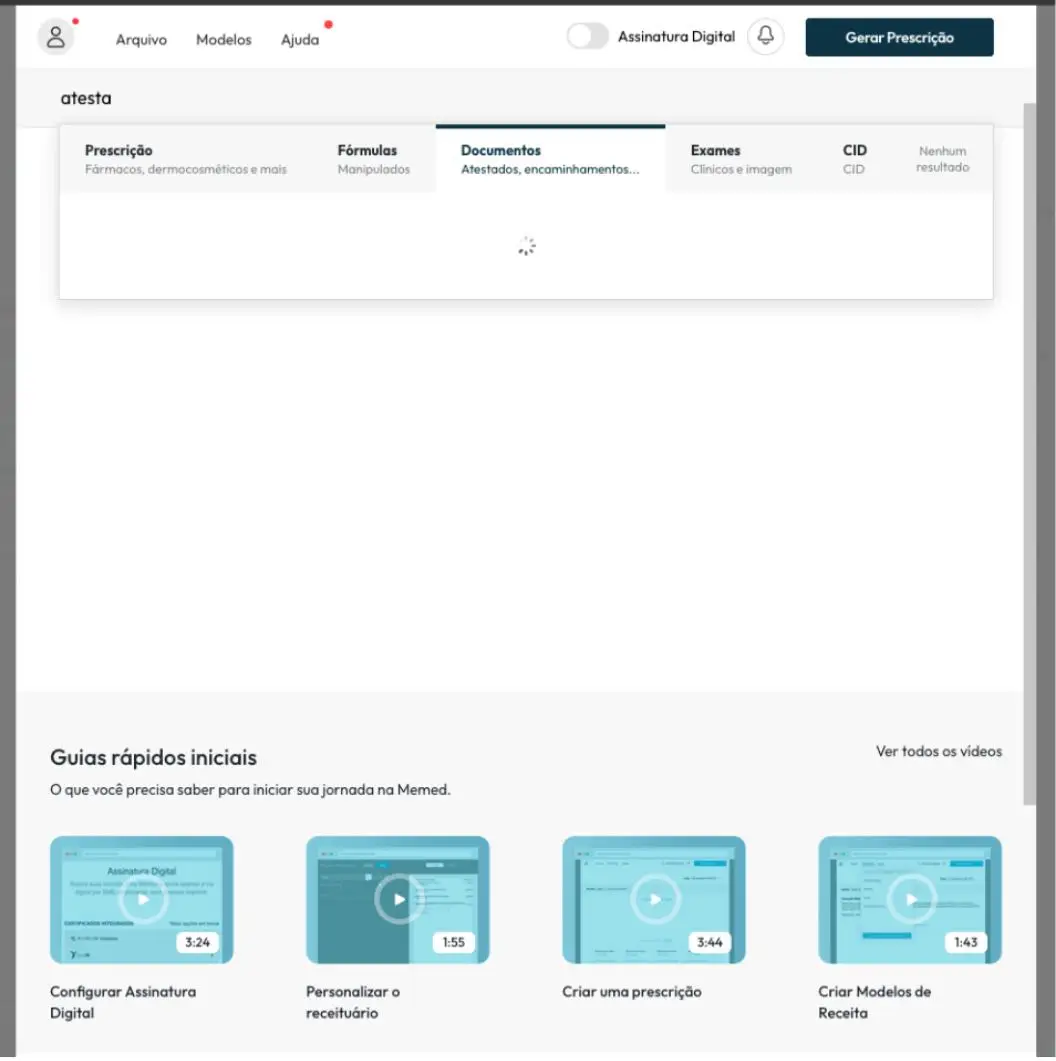
Task: Play the Criar uma prescrição video
Action: click(x=654, y=899)
